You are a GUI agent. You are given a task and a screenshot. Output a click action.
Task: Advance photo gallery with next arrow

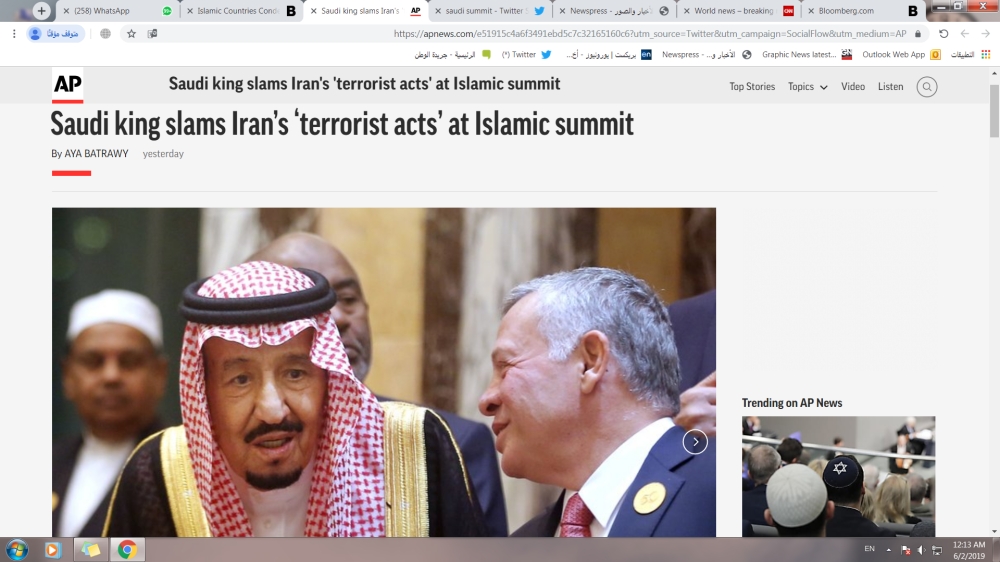695,441
